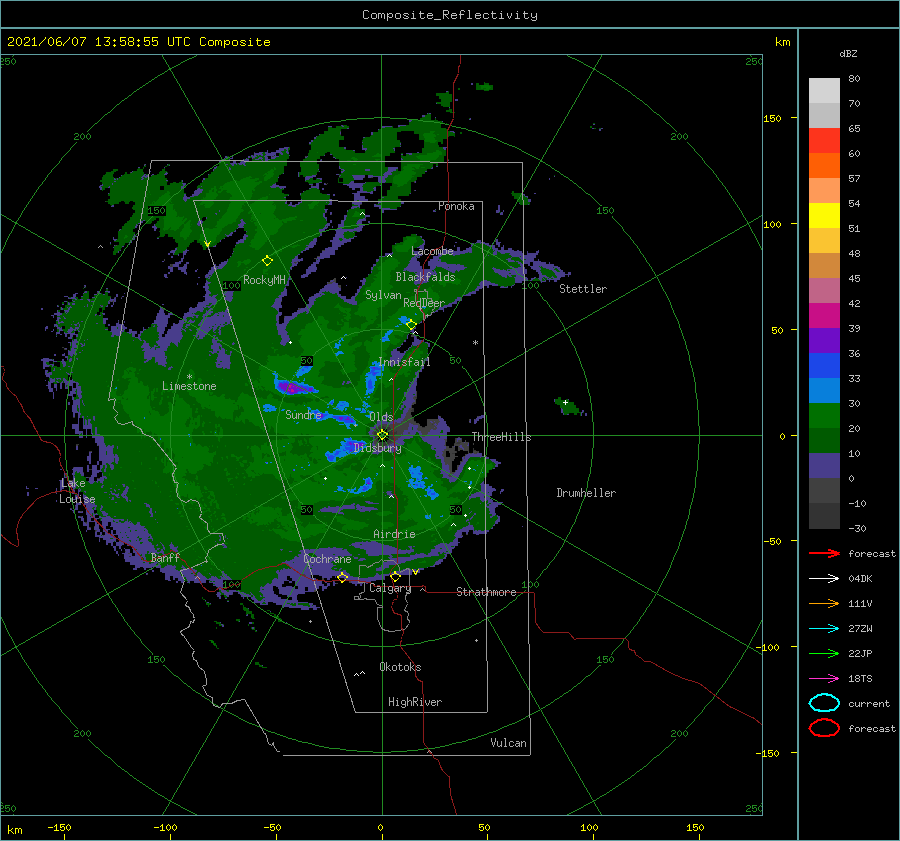This screenshot has height=841, width=900.
Task: Select the Banff label
Action: (165, 557)
